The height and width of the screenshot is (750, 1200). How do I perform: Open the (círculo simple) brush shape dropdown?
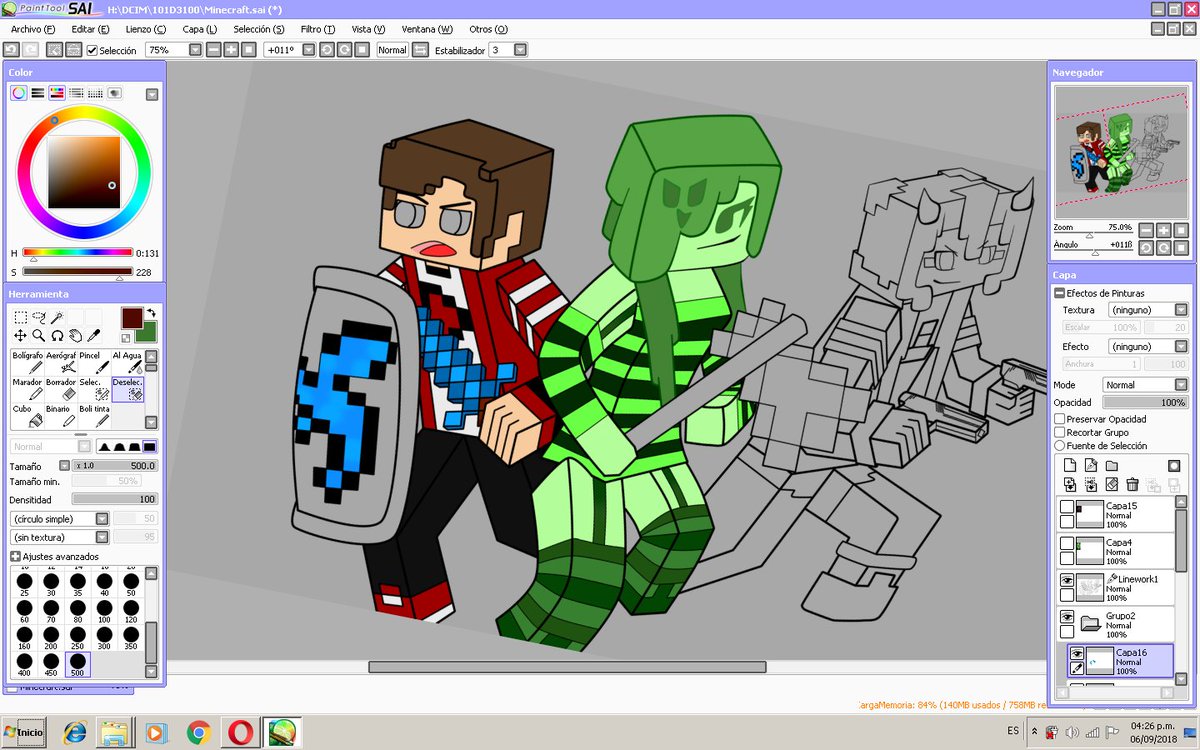click(x=102, y=519)
